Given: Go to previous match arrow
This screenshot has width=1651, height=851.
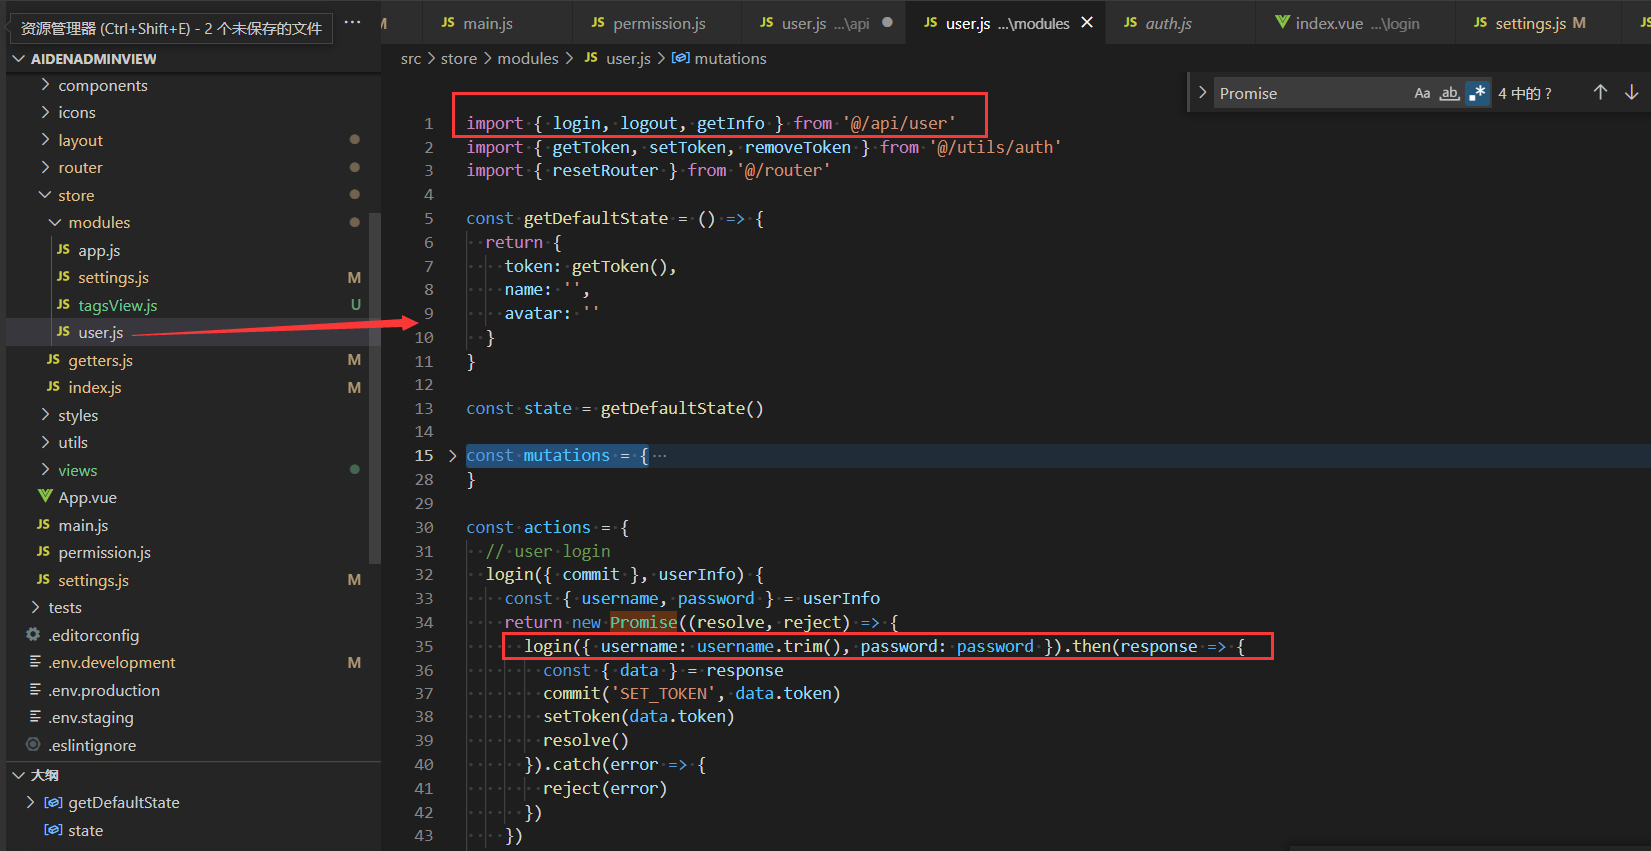Looking at the screenshot, I should coord(1600,92).
